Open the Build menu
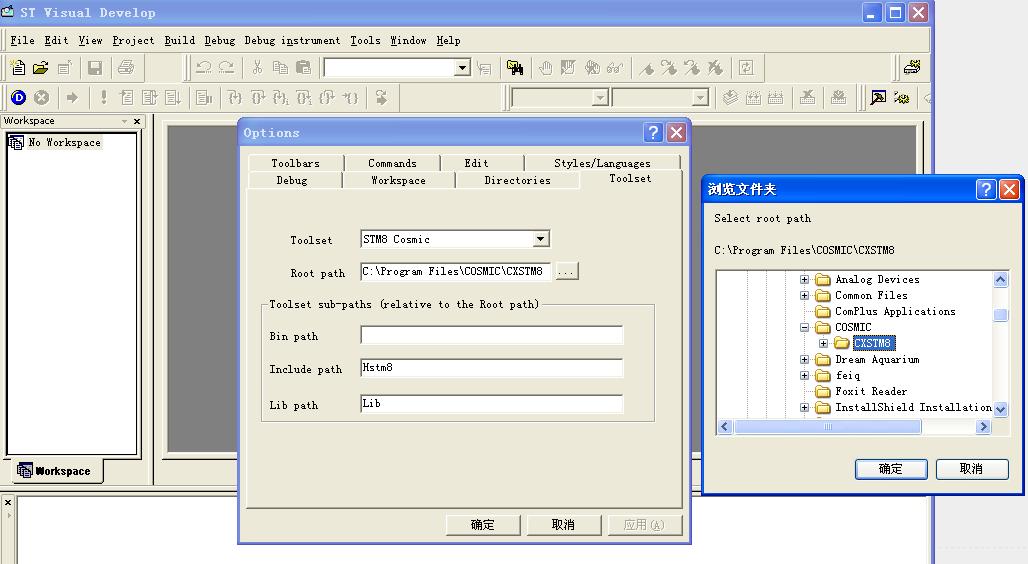 click(180, 41)
